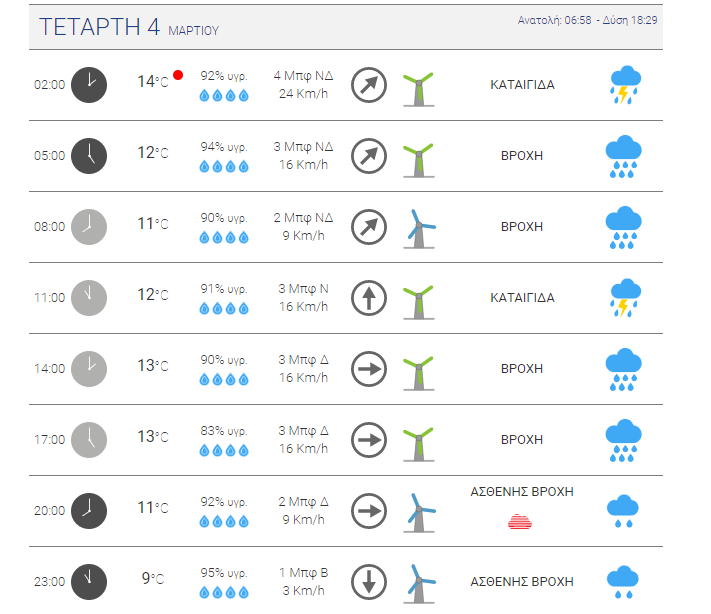The width and height of the screenshot is (711, 614).
Task: Click the 3 Μποφ Δ wind text at 17:00
Action: pos(303,431)
